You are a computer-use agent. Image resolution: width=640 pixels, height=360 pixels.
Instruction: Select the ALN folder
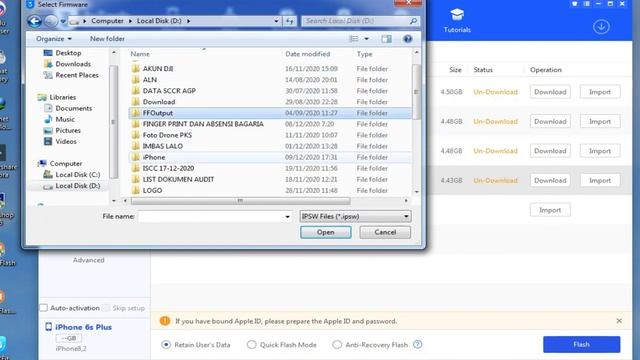tap(270, 80)
